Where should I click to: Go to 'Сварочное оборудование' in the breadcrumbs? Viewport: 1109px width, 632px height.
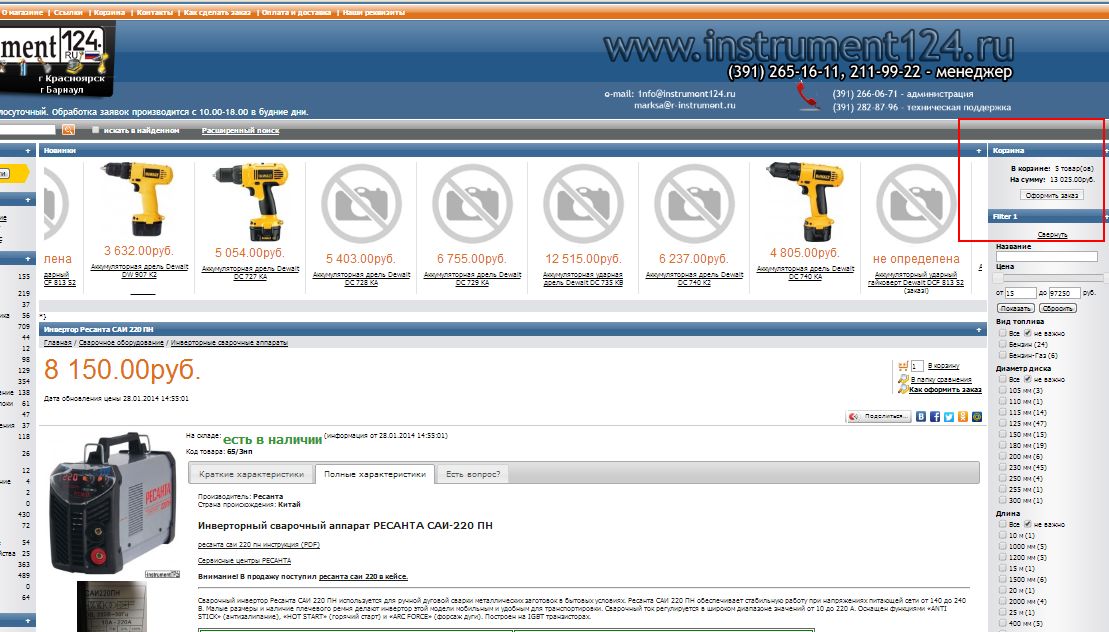tap(121, 342)
